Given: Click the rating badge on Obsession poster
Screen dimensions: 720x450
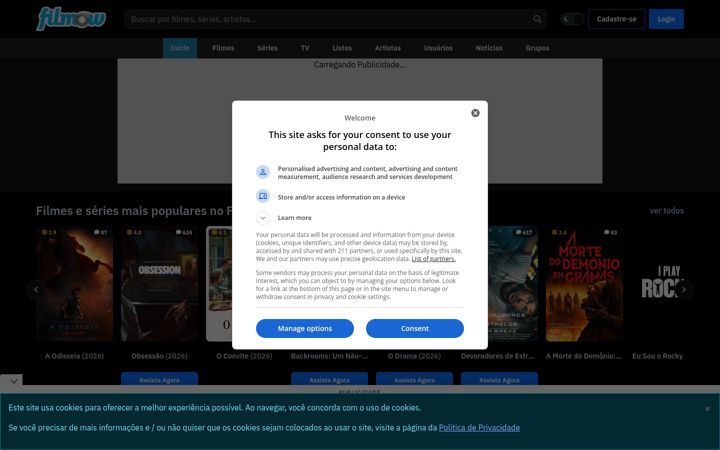Looking at the screenshot, I should (x=135, y=232).
